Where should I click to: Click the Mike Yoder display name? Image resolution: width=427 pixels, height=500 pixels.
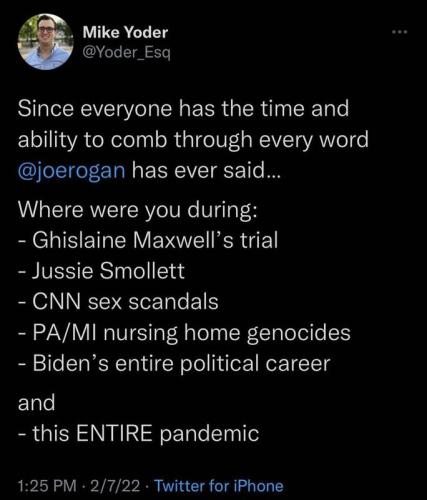tap(125, 32)
